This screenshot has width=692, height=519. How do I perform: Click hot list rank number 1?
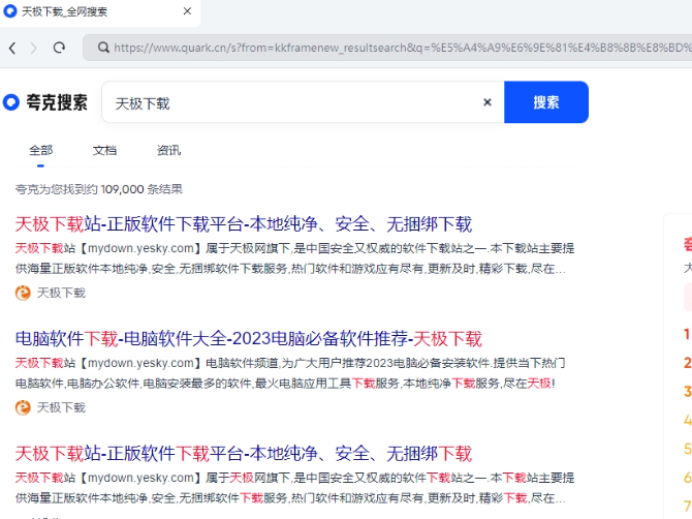point(687,334)
